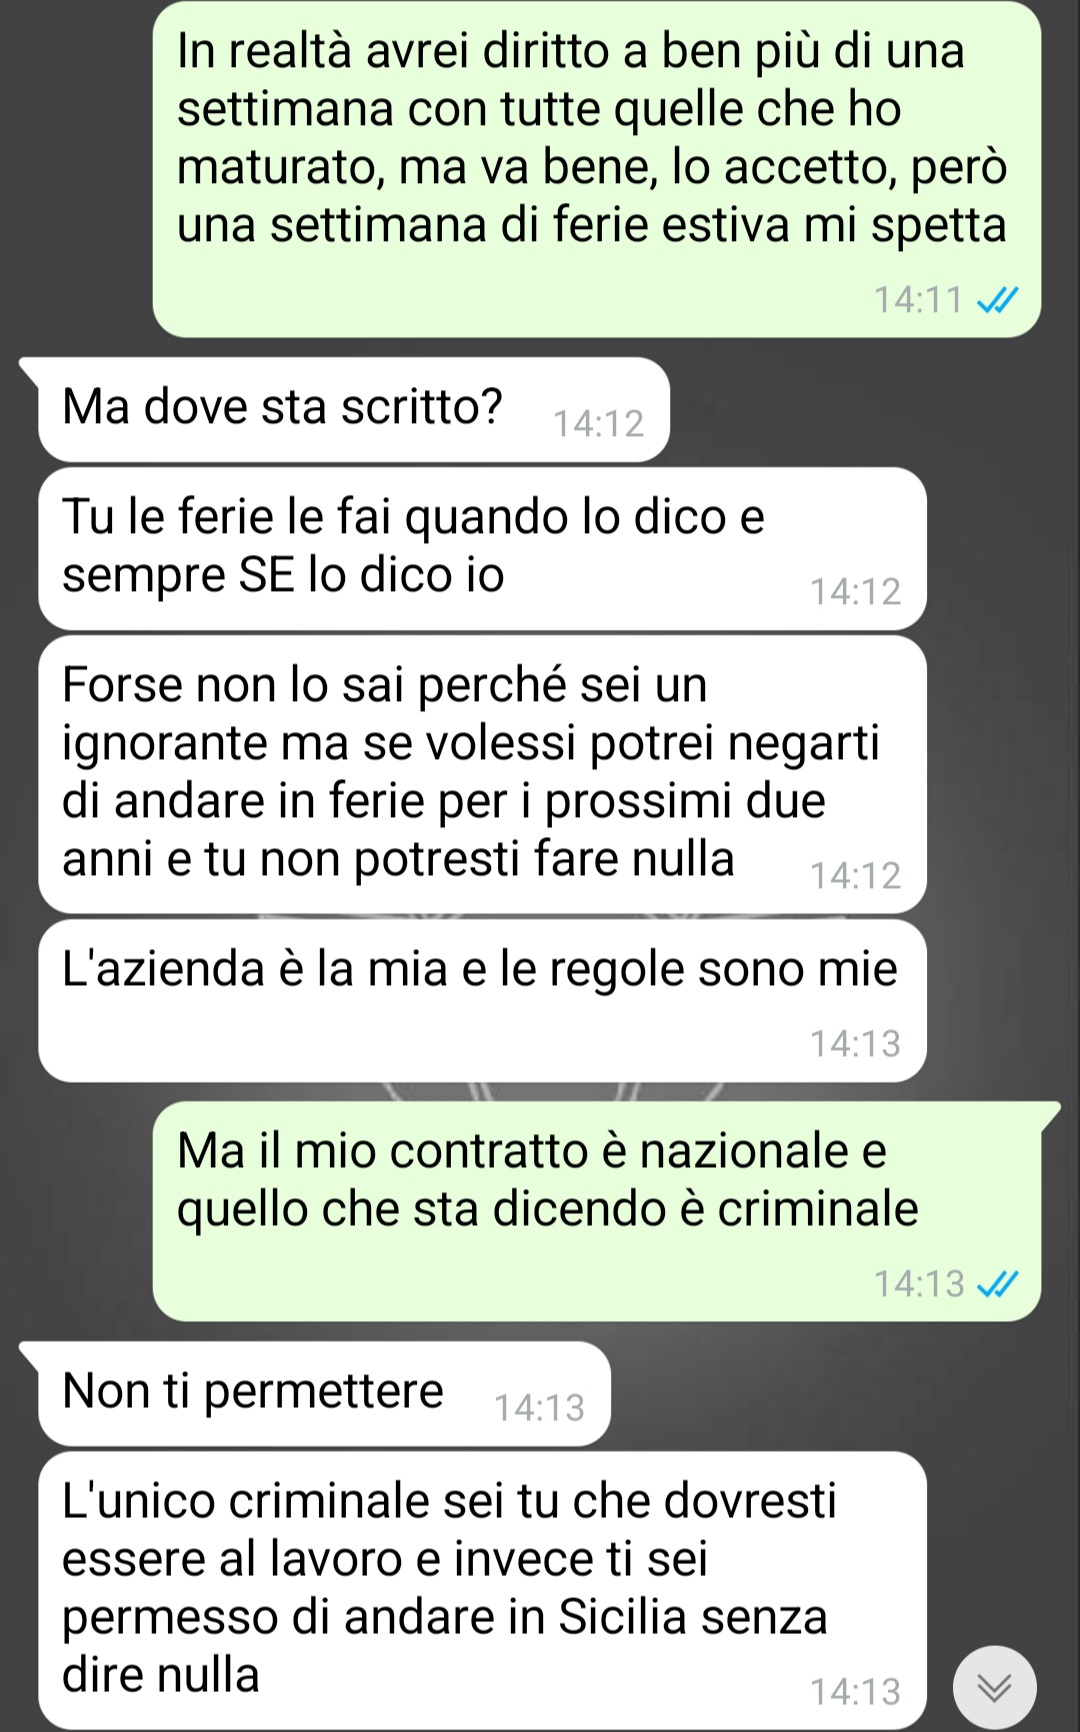Image resolution: width=1080 pixels, height=1732 pixels.
Task: Tap the scroll-to-bottom double chevron button
Action: tap(994, 1687)
